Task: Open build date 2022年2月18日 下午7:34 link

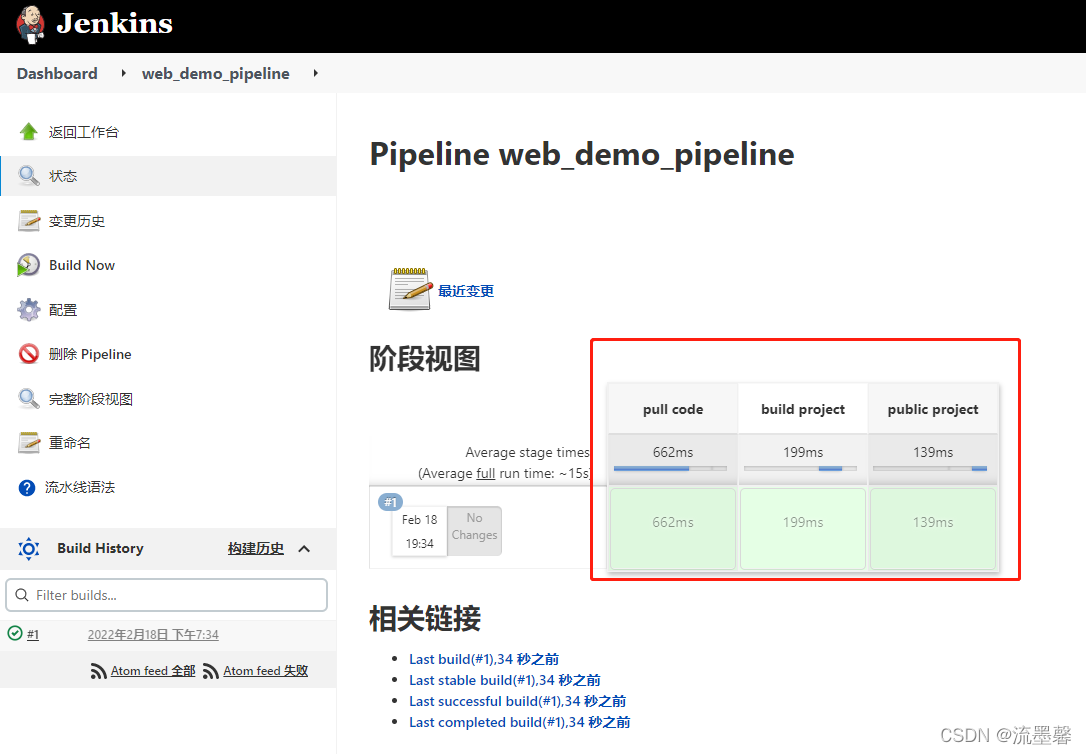Action: click(x=153, y=634)
